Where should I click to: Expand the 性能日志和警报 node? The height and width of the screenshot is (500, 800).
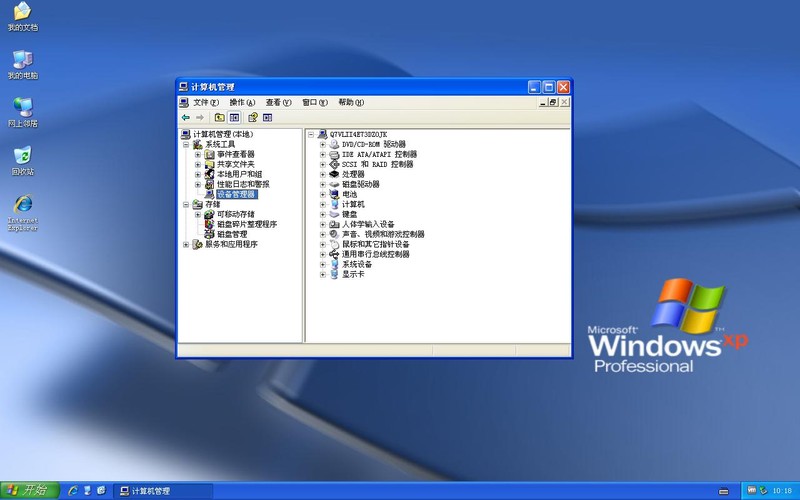198,185
